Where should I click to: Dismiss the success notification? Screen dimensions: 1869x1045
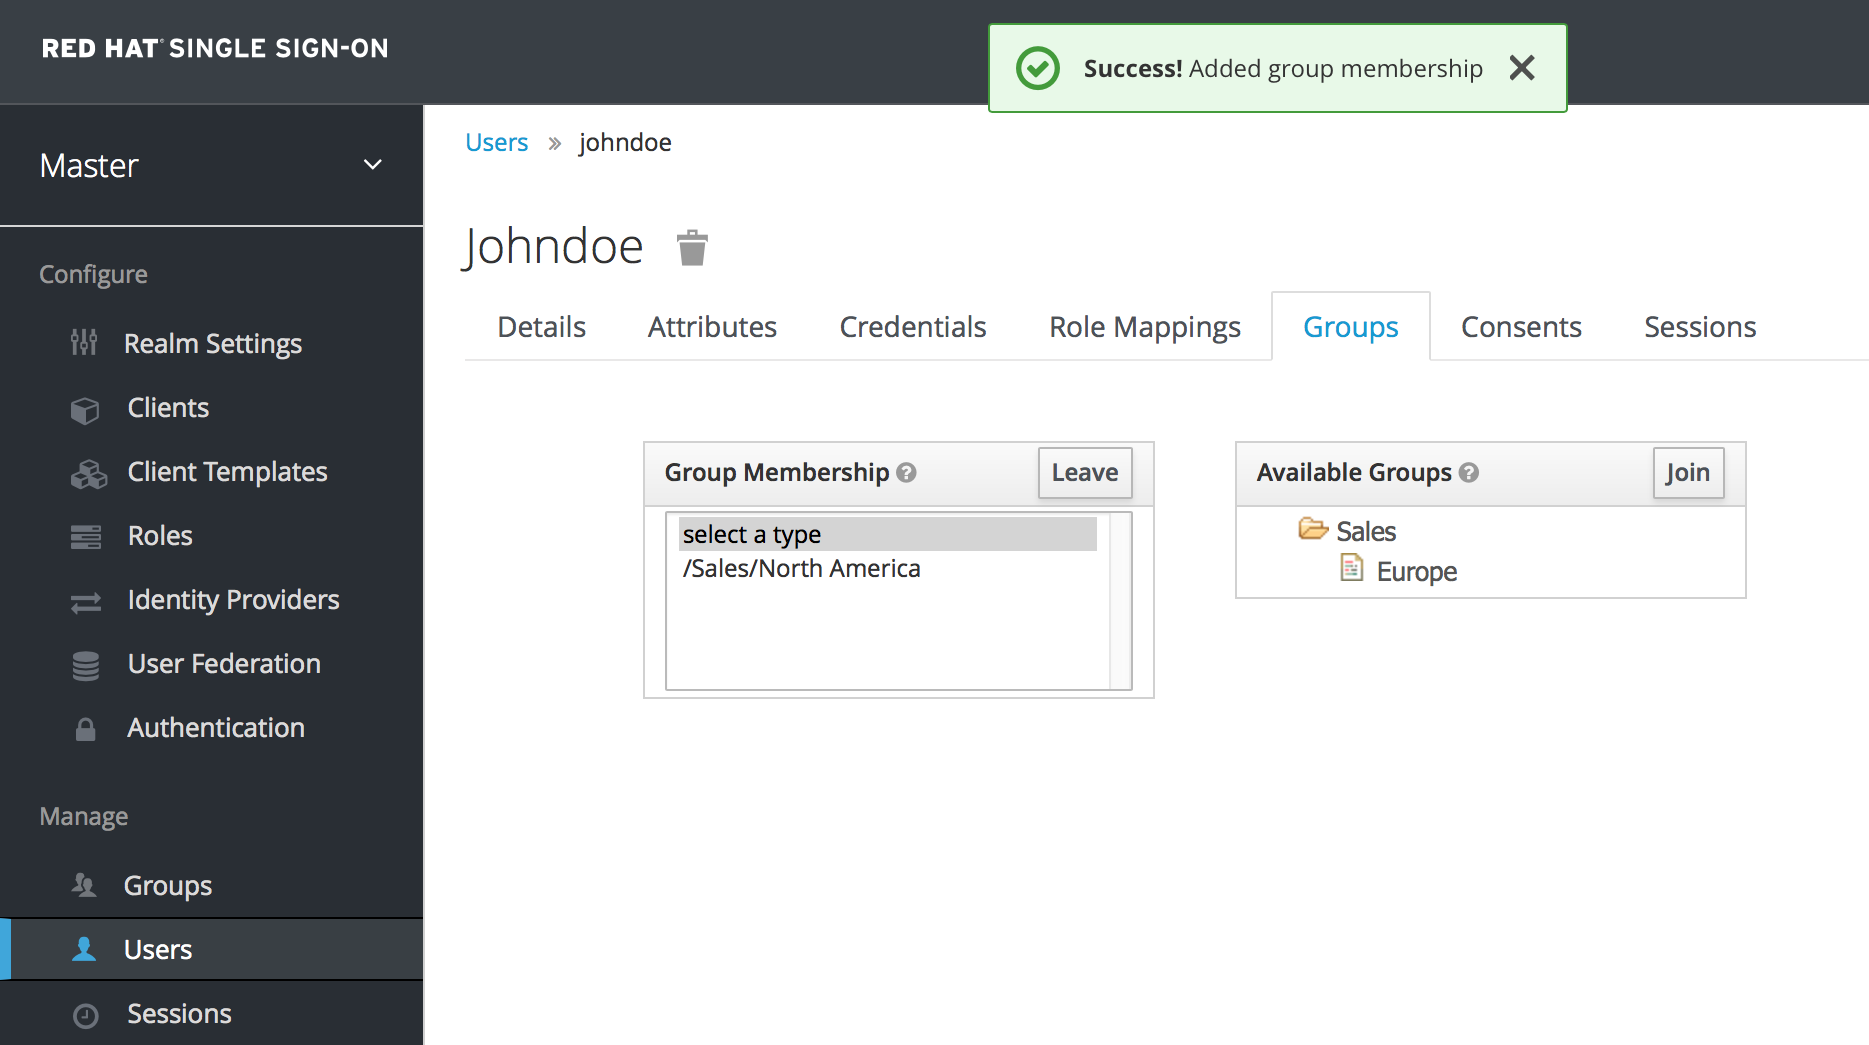coord(1521,68)
